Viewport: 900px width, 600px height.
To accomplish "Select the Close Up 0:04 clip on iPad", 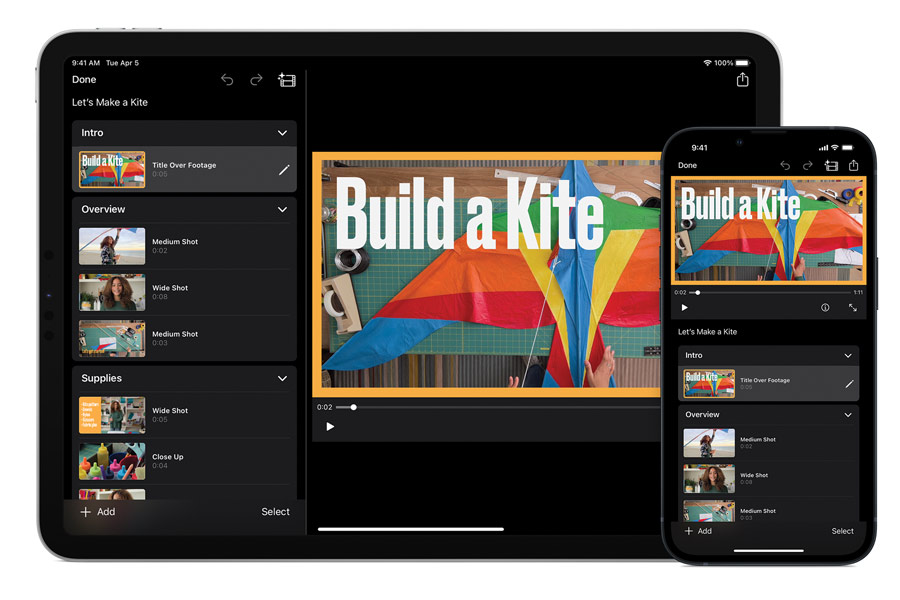I will coord(184,461).
